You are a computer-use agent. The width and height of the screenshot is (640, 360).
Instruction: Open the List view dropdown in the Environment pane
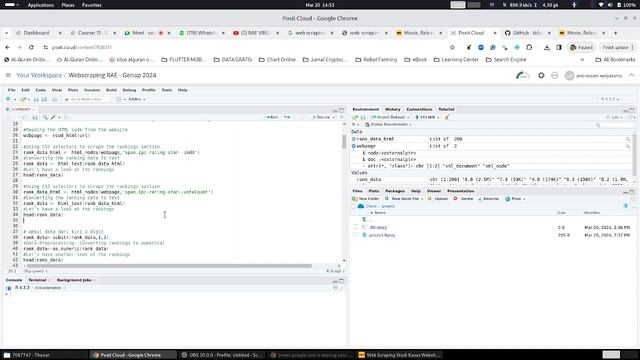click(x=614, y=118)
